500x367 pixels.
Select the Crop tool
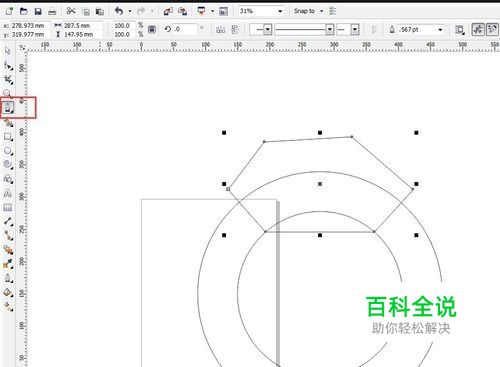click(x=8, y=79)
